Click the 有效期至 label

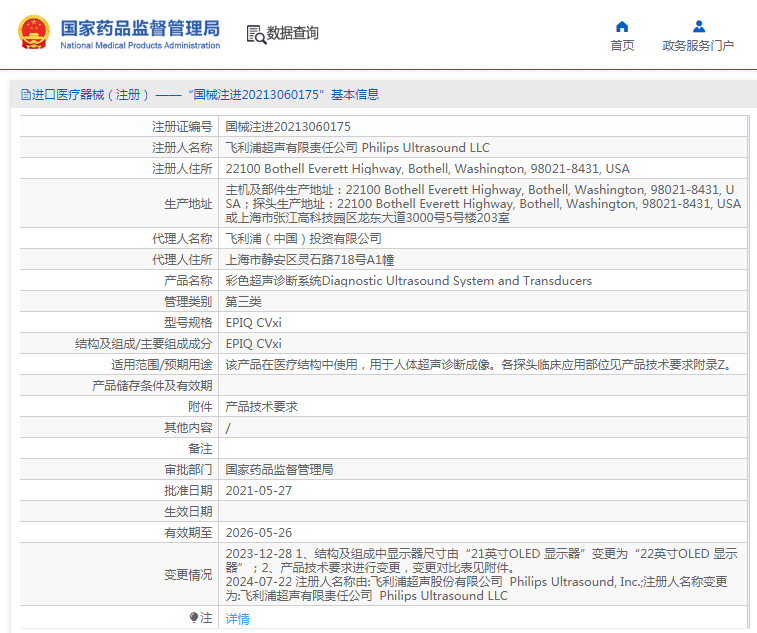coord(188,533)
